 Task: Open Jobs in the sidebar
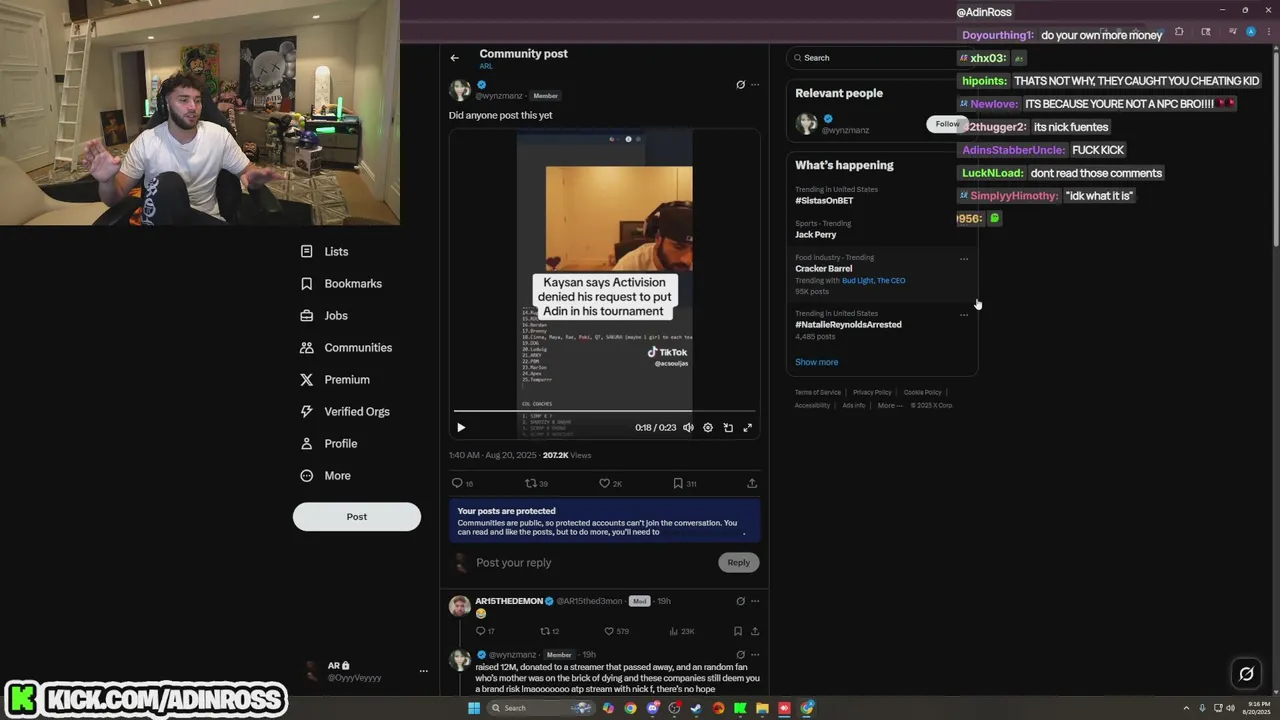click(x=324, y=316)
